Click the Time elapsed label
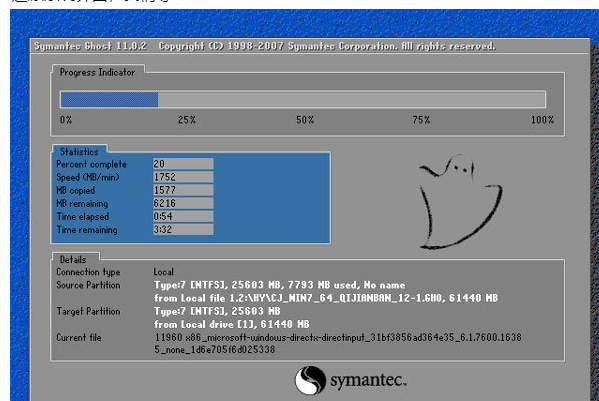Image resolution: width=599 pixels, height=401 pixels. coord(83,217)
